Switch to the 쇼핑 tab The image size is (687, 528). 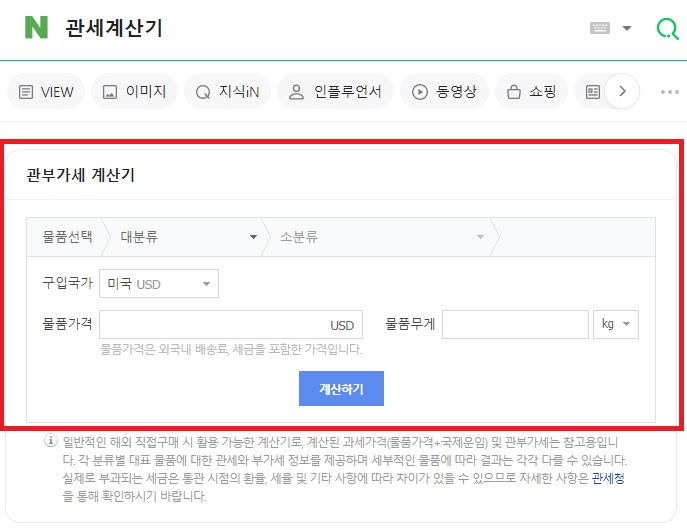coord(531,92)
